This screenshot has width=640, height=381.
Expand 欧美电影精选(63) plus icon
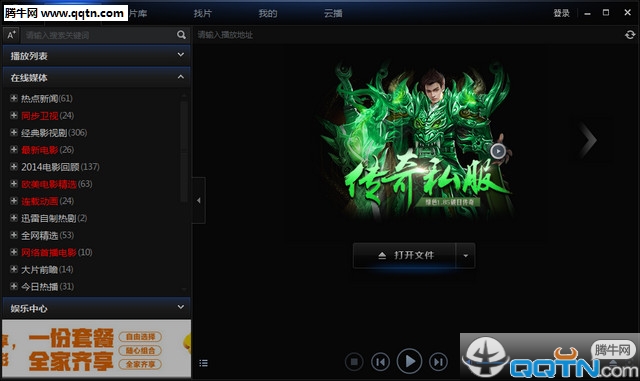(14, 184)
